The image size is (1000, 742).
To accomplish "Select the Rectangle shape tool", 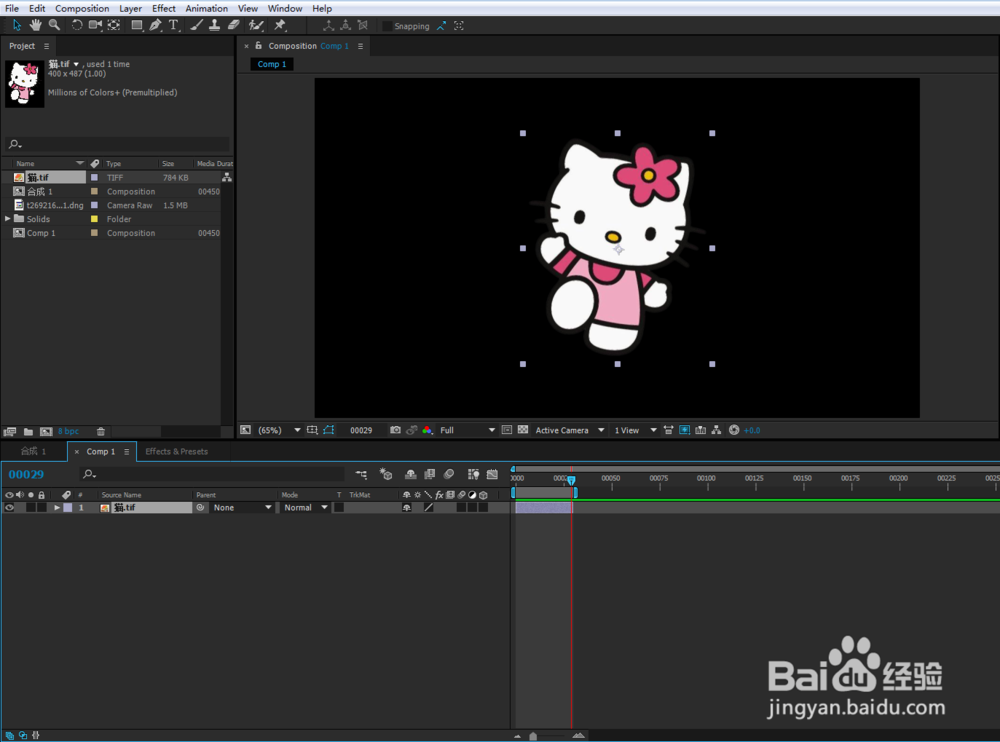I will [x=136, y=25].
